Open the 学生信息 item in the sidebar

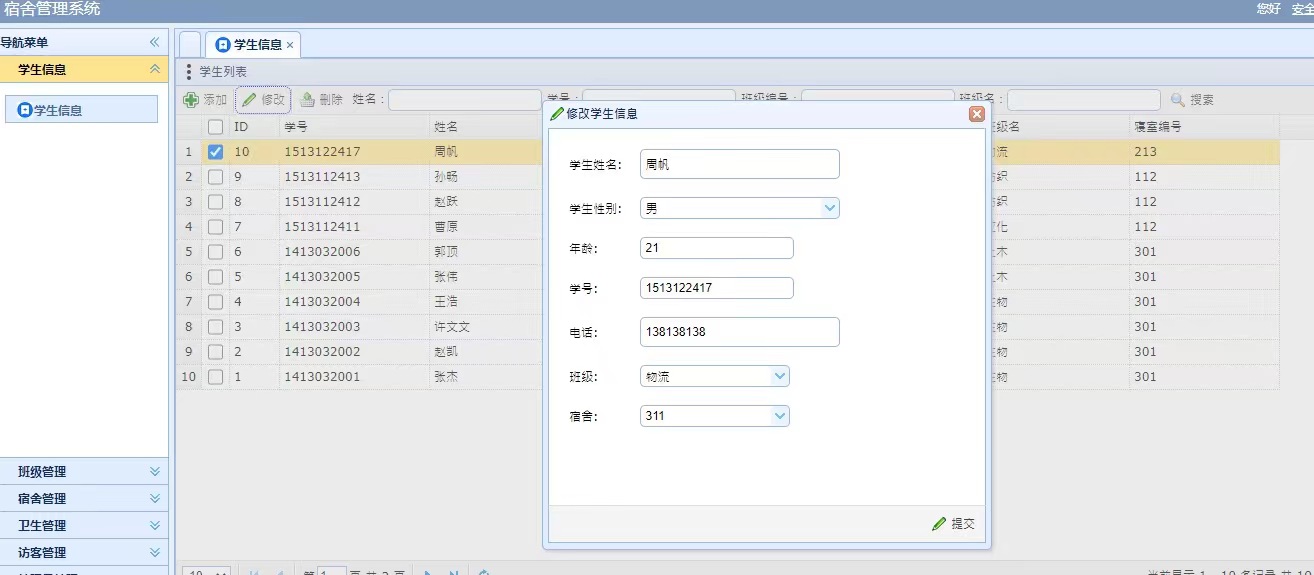tap(81, 110)
